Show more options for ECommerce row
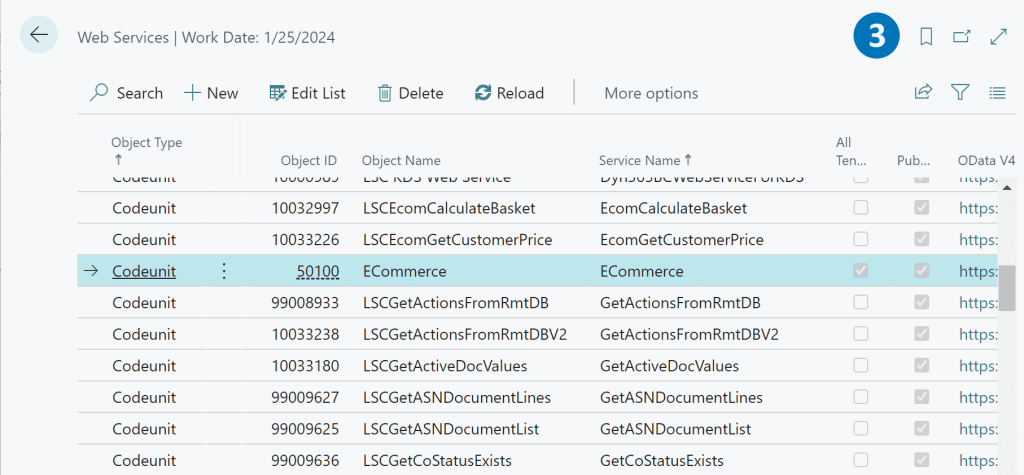 [224, 271]
